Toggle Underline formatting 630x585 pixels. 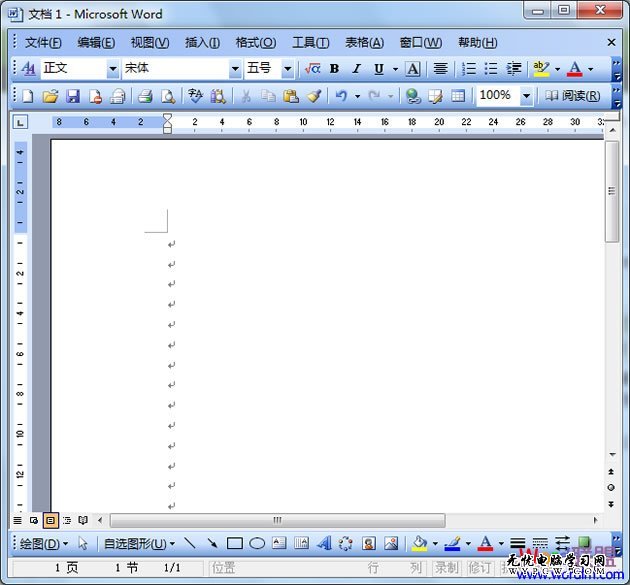[378, 69]
